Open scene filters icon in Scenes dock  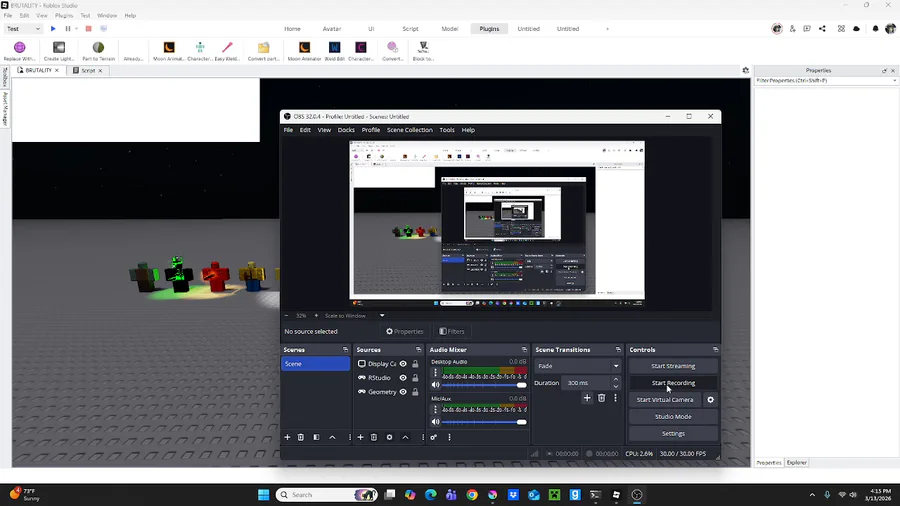pos(316,437)
